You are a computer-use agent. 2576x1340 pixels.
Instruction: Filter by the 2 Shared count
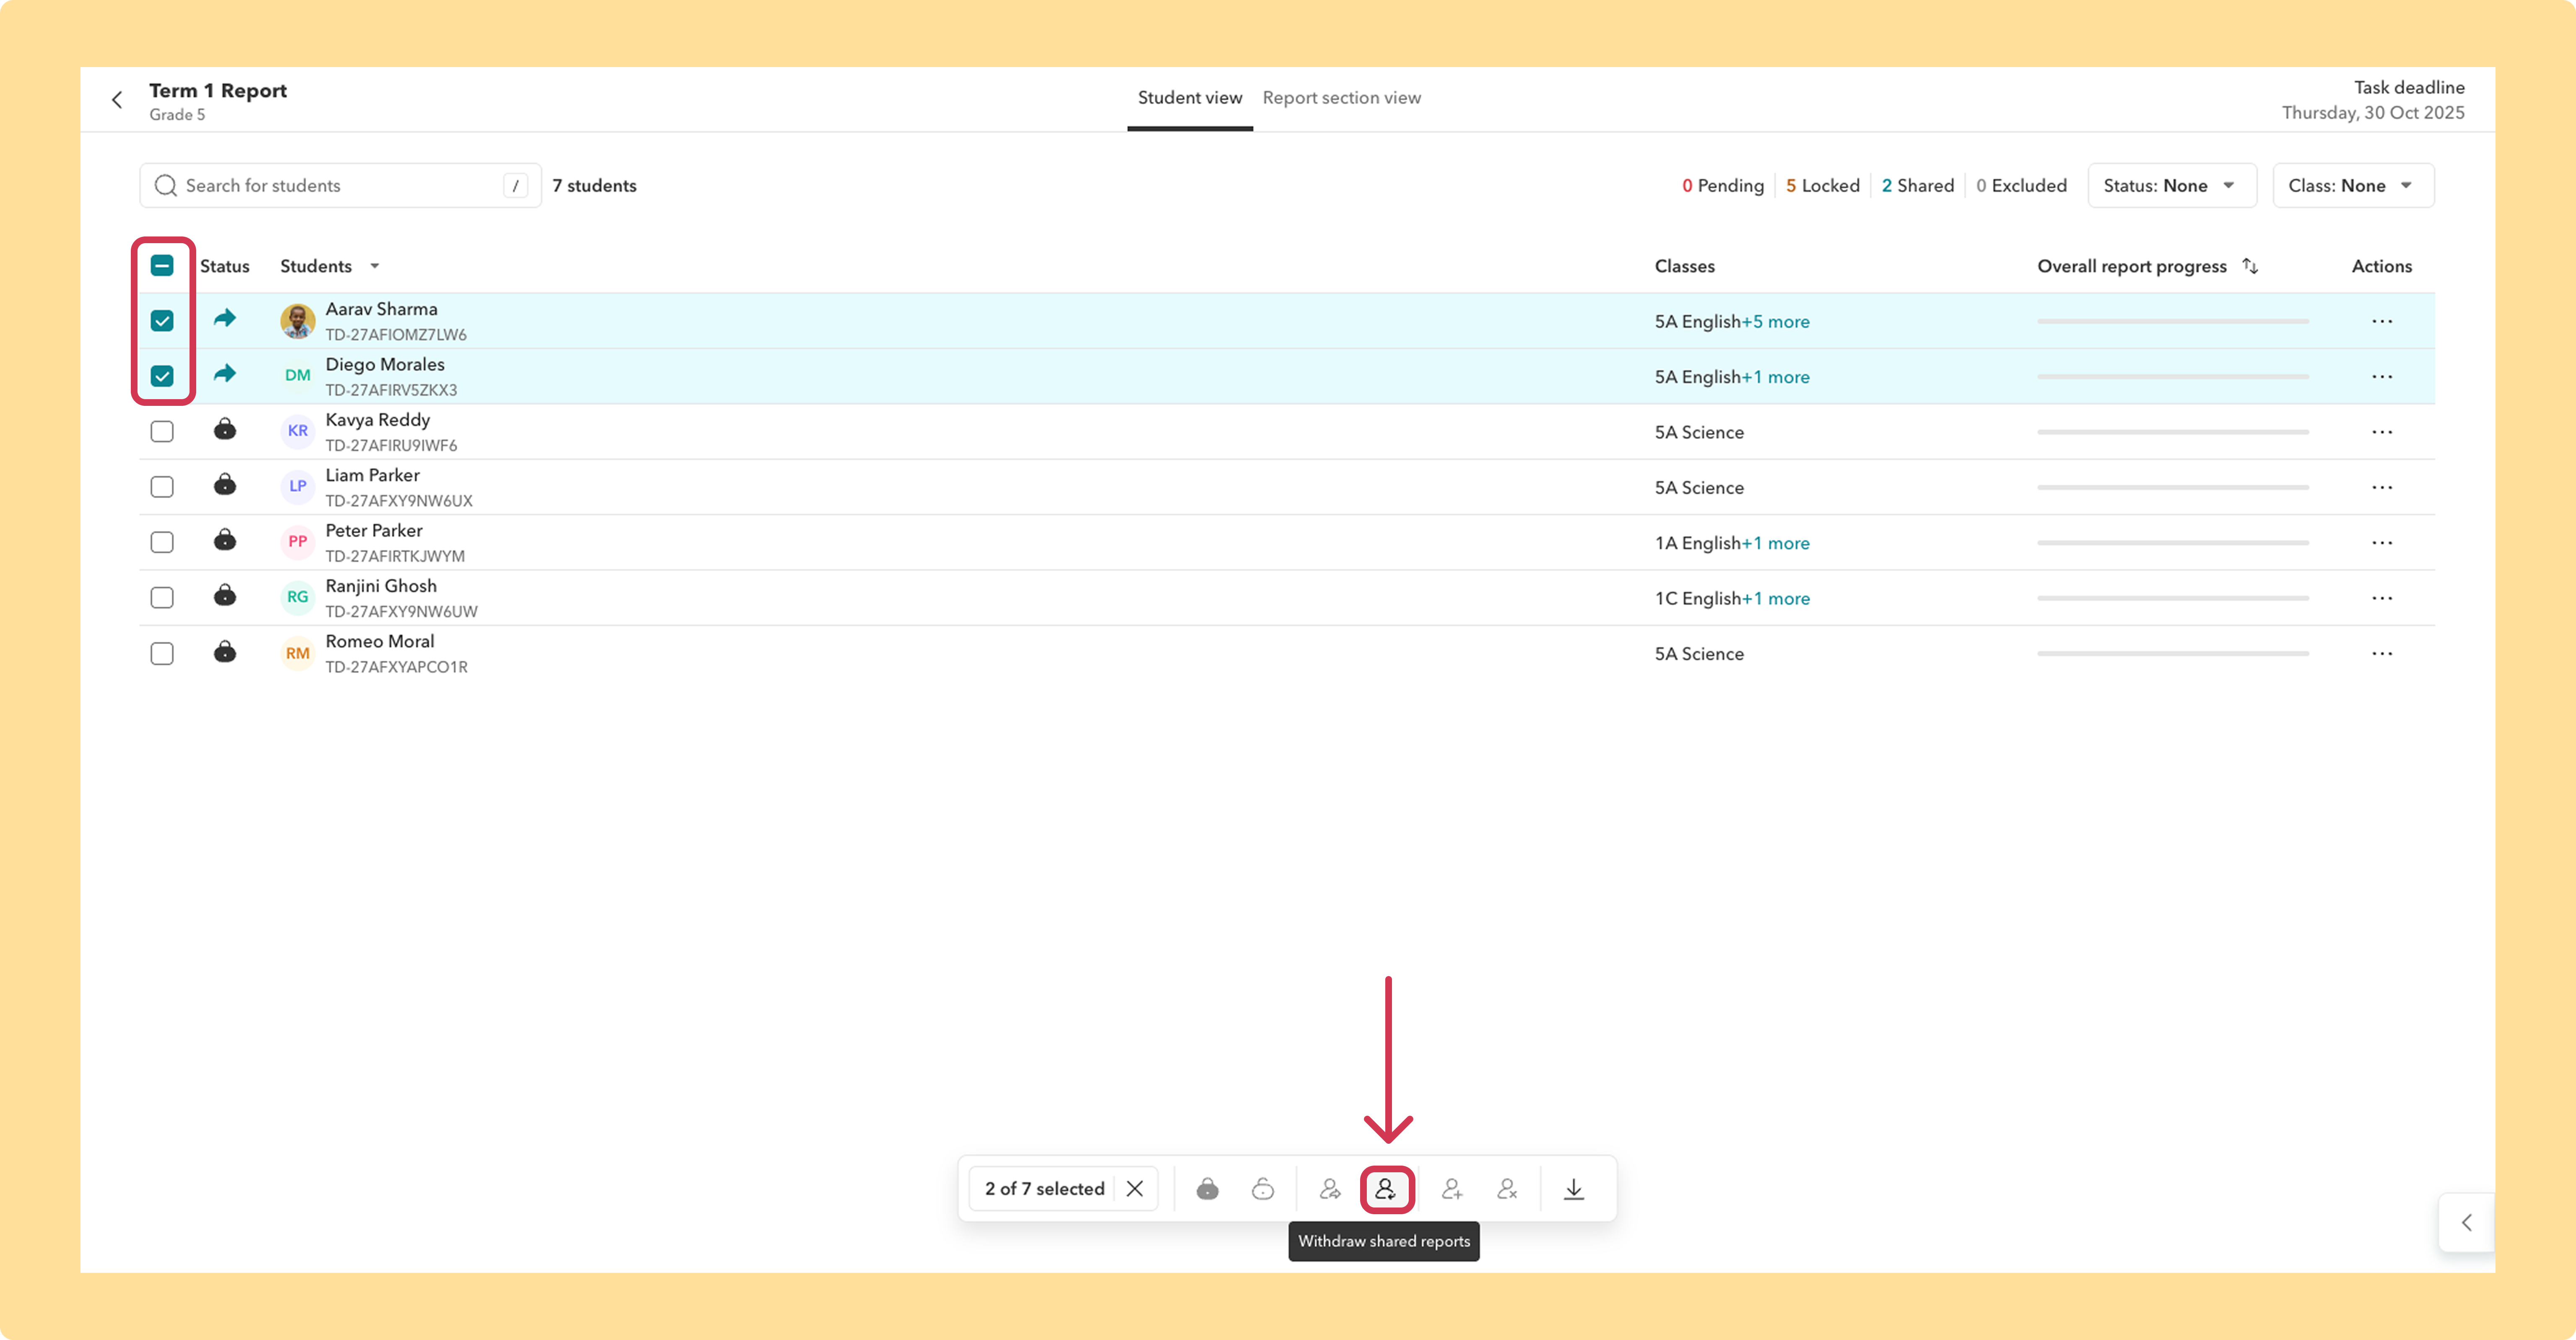click(x=1918, y=186)
